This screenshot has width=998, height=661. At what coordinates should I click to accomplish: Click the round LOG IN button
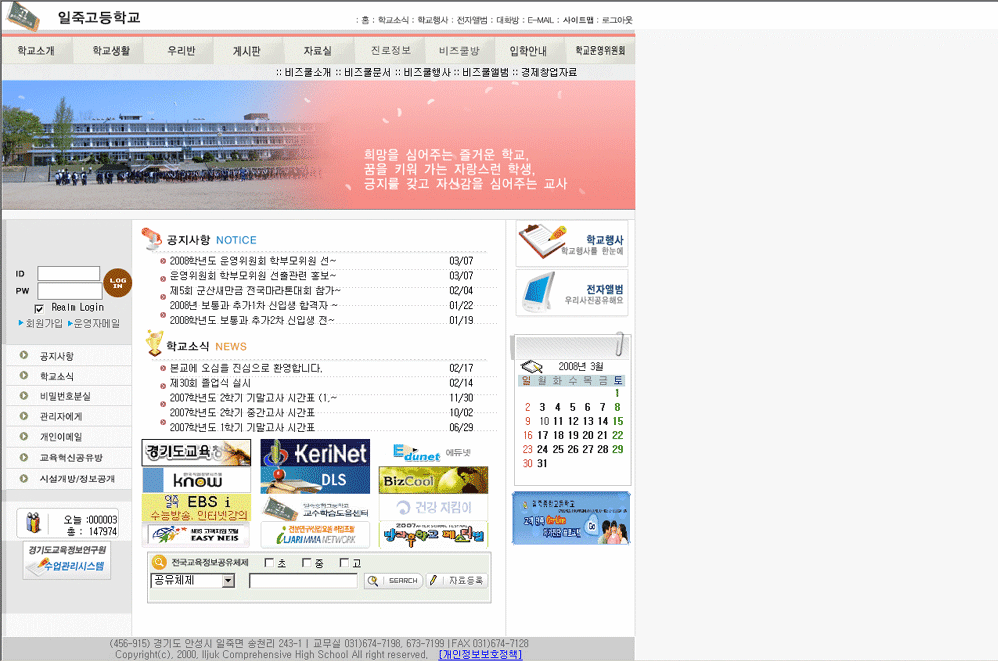pyautogui.click(x=117, y=283)
